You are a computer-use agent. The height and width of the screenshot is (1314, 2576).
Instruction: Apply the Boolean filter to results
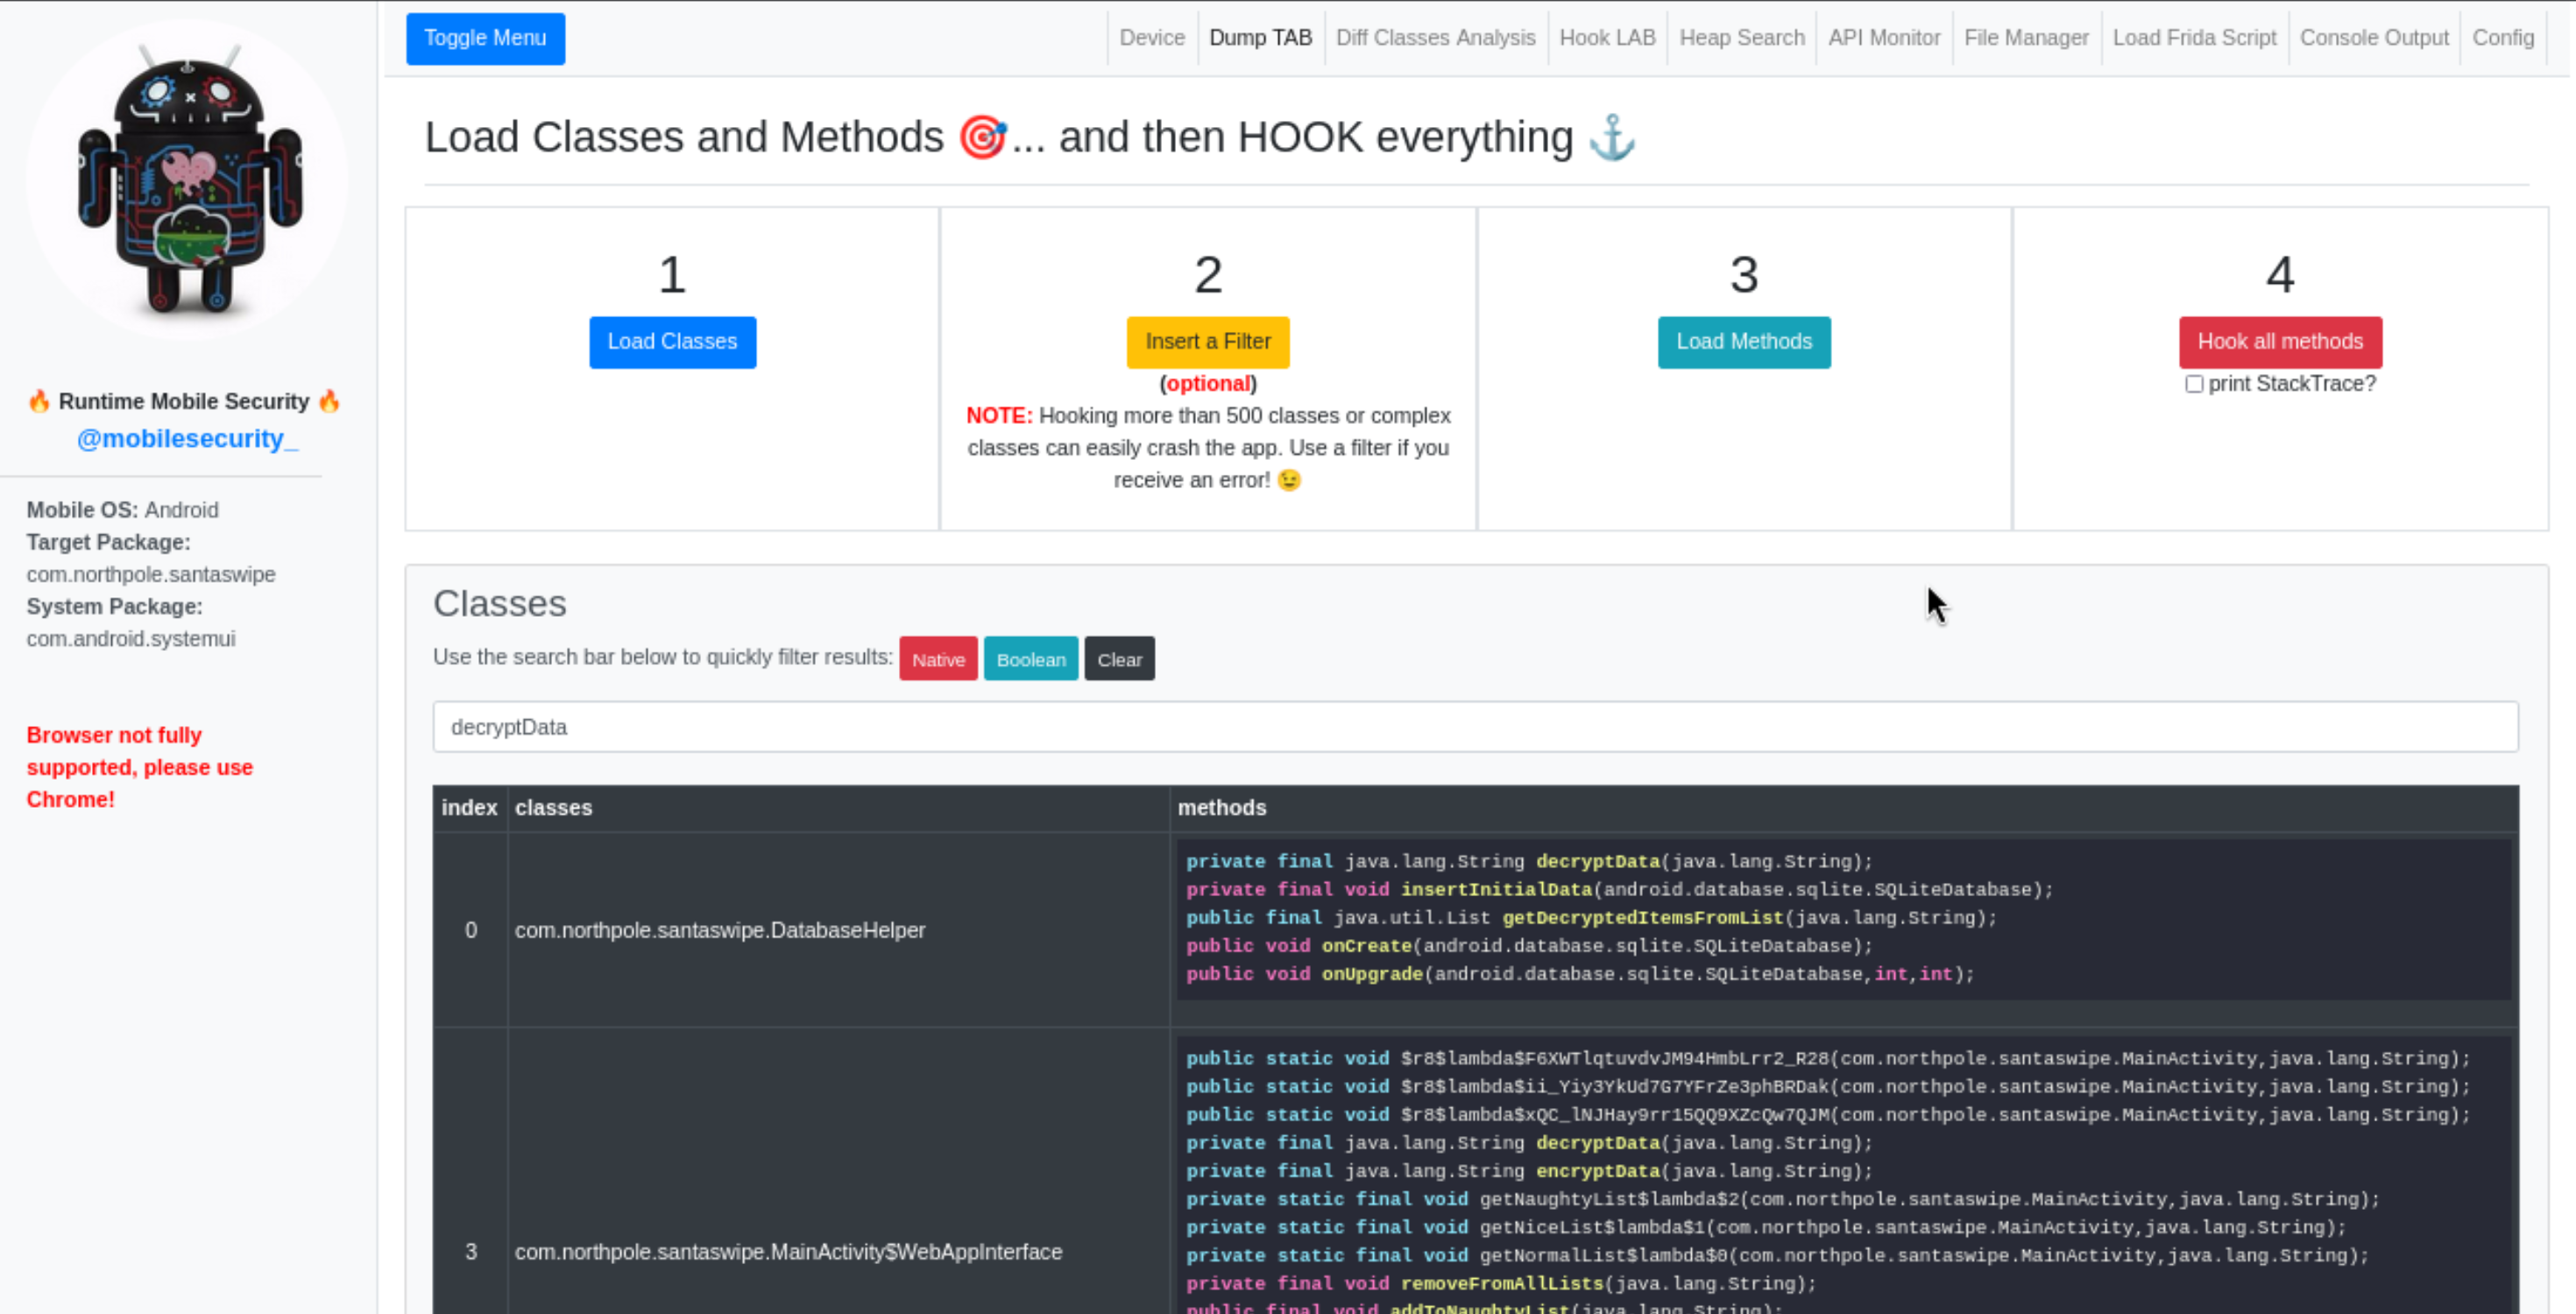1030,658
